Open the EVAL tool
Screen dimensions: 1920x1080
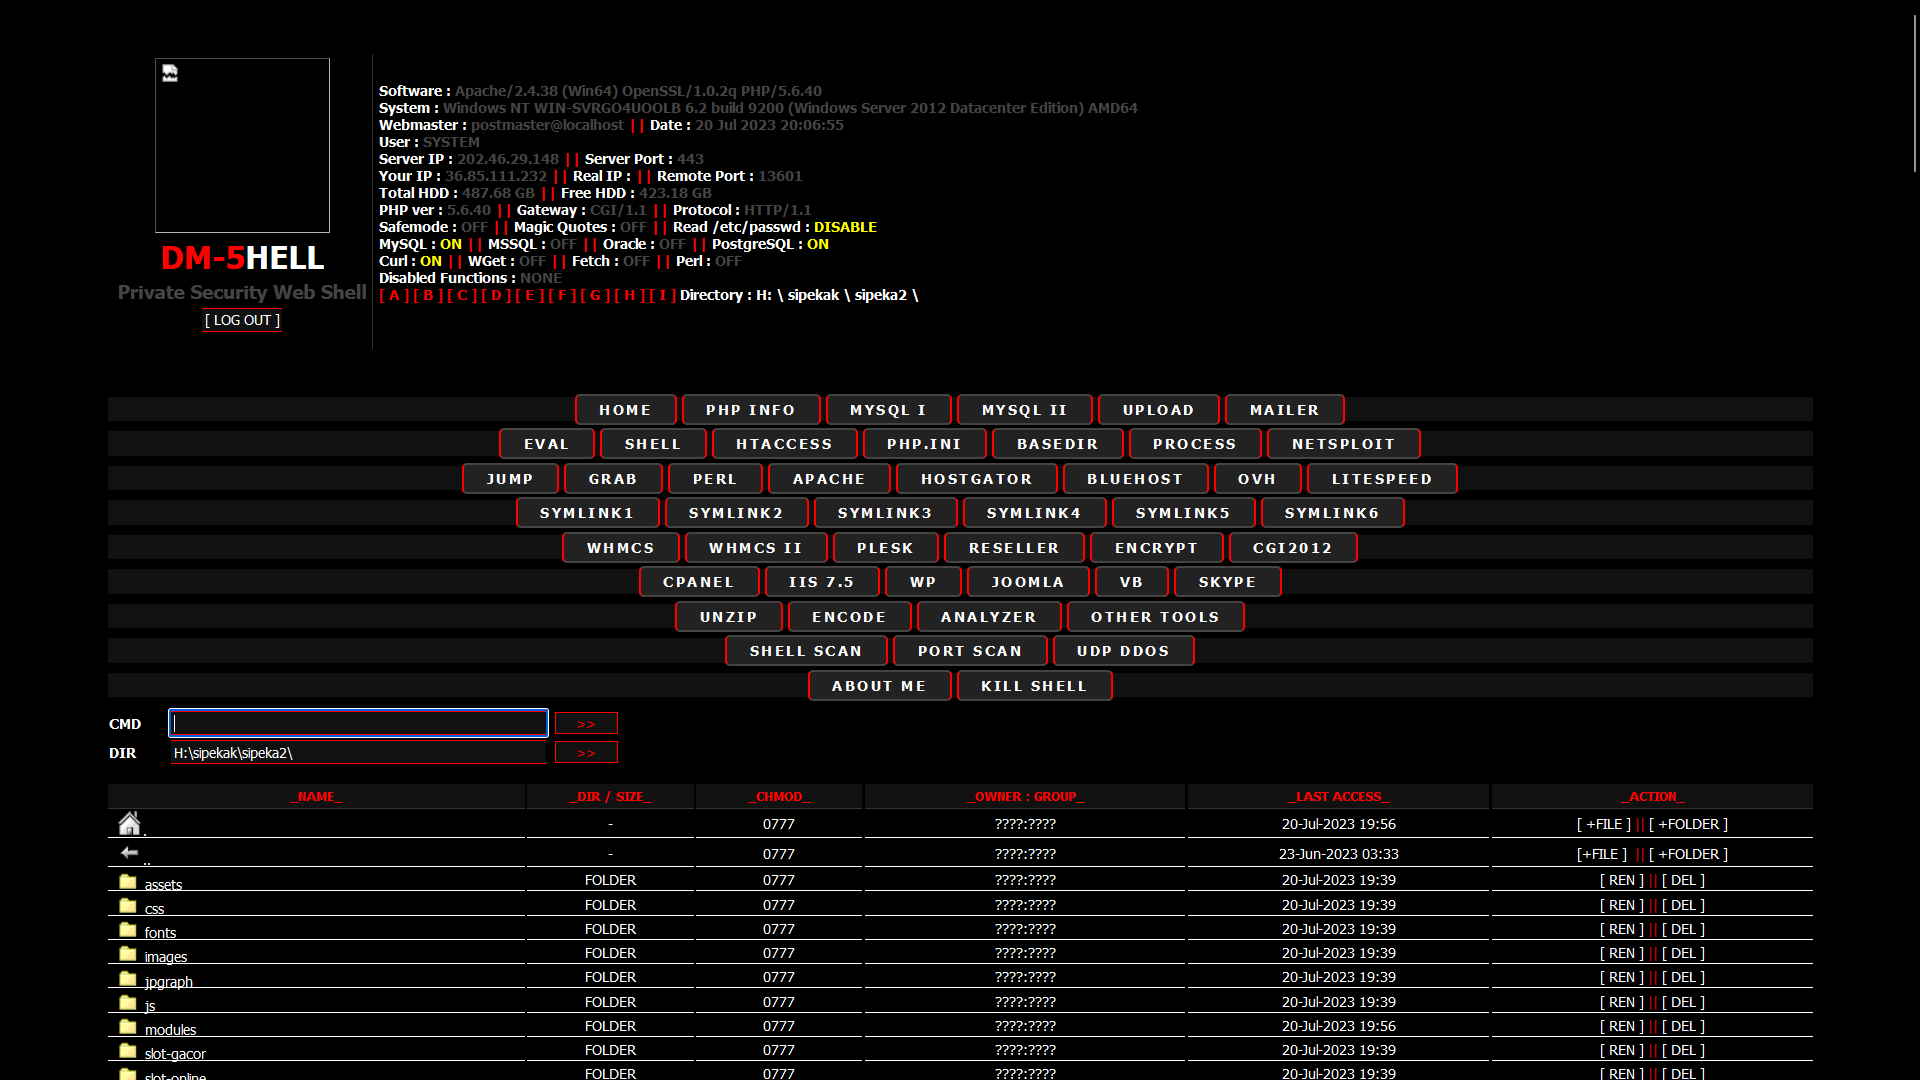click(547, 444)
